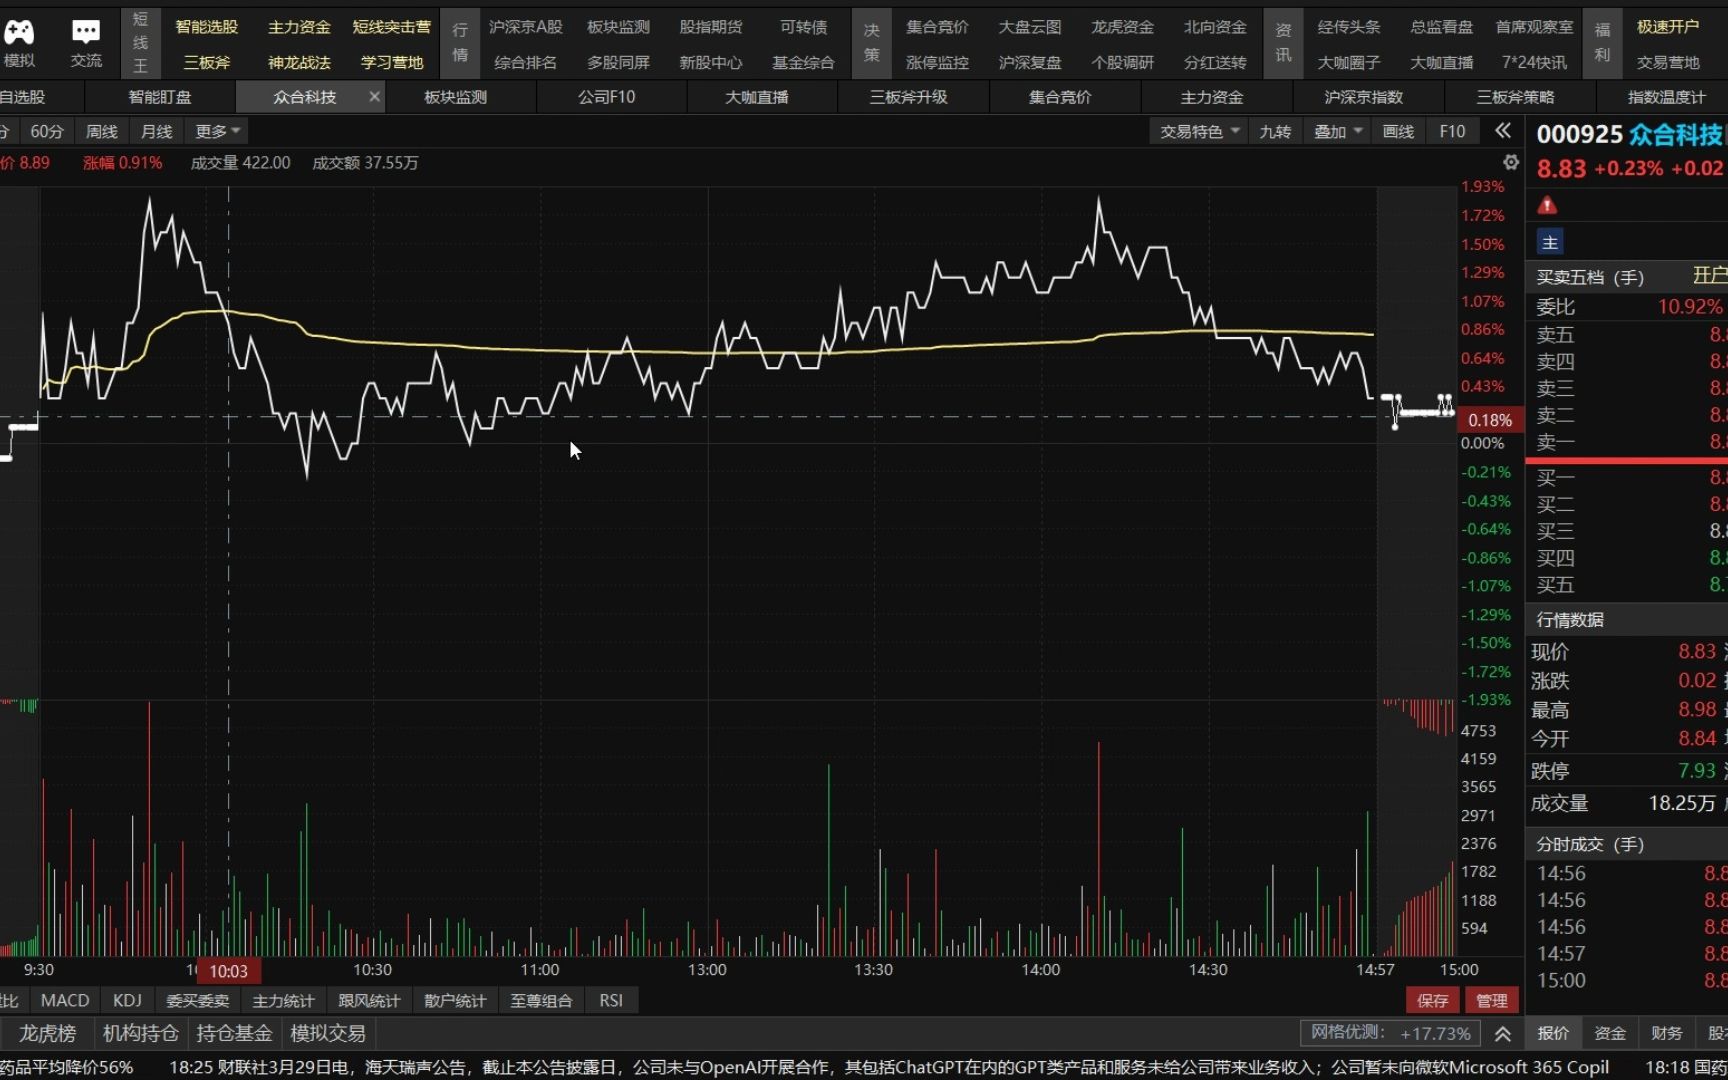
Task: Switch side panel to 财务 tab
Action: tap(1666, 1033)
